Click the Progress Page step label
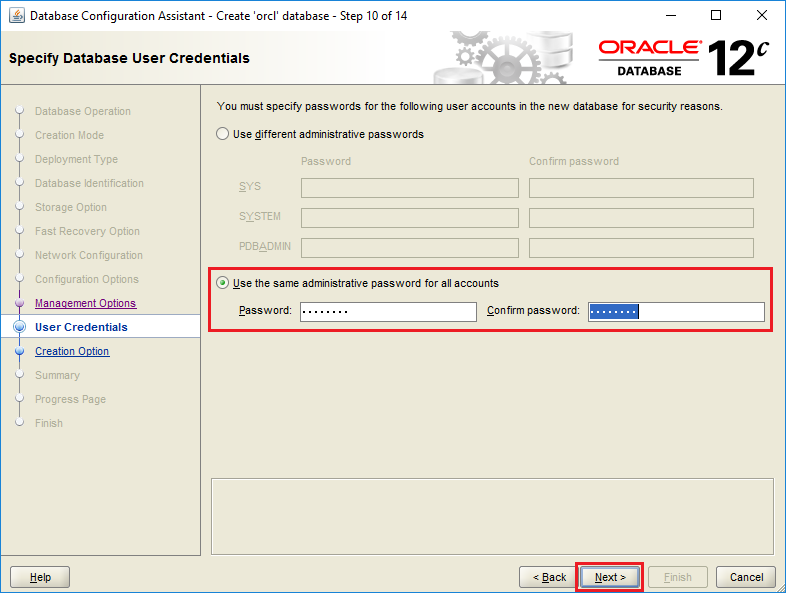The image size is (786, 593). coord(70,400)
